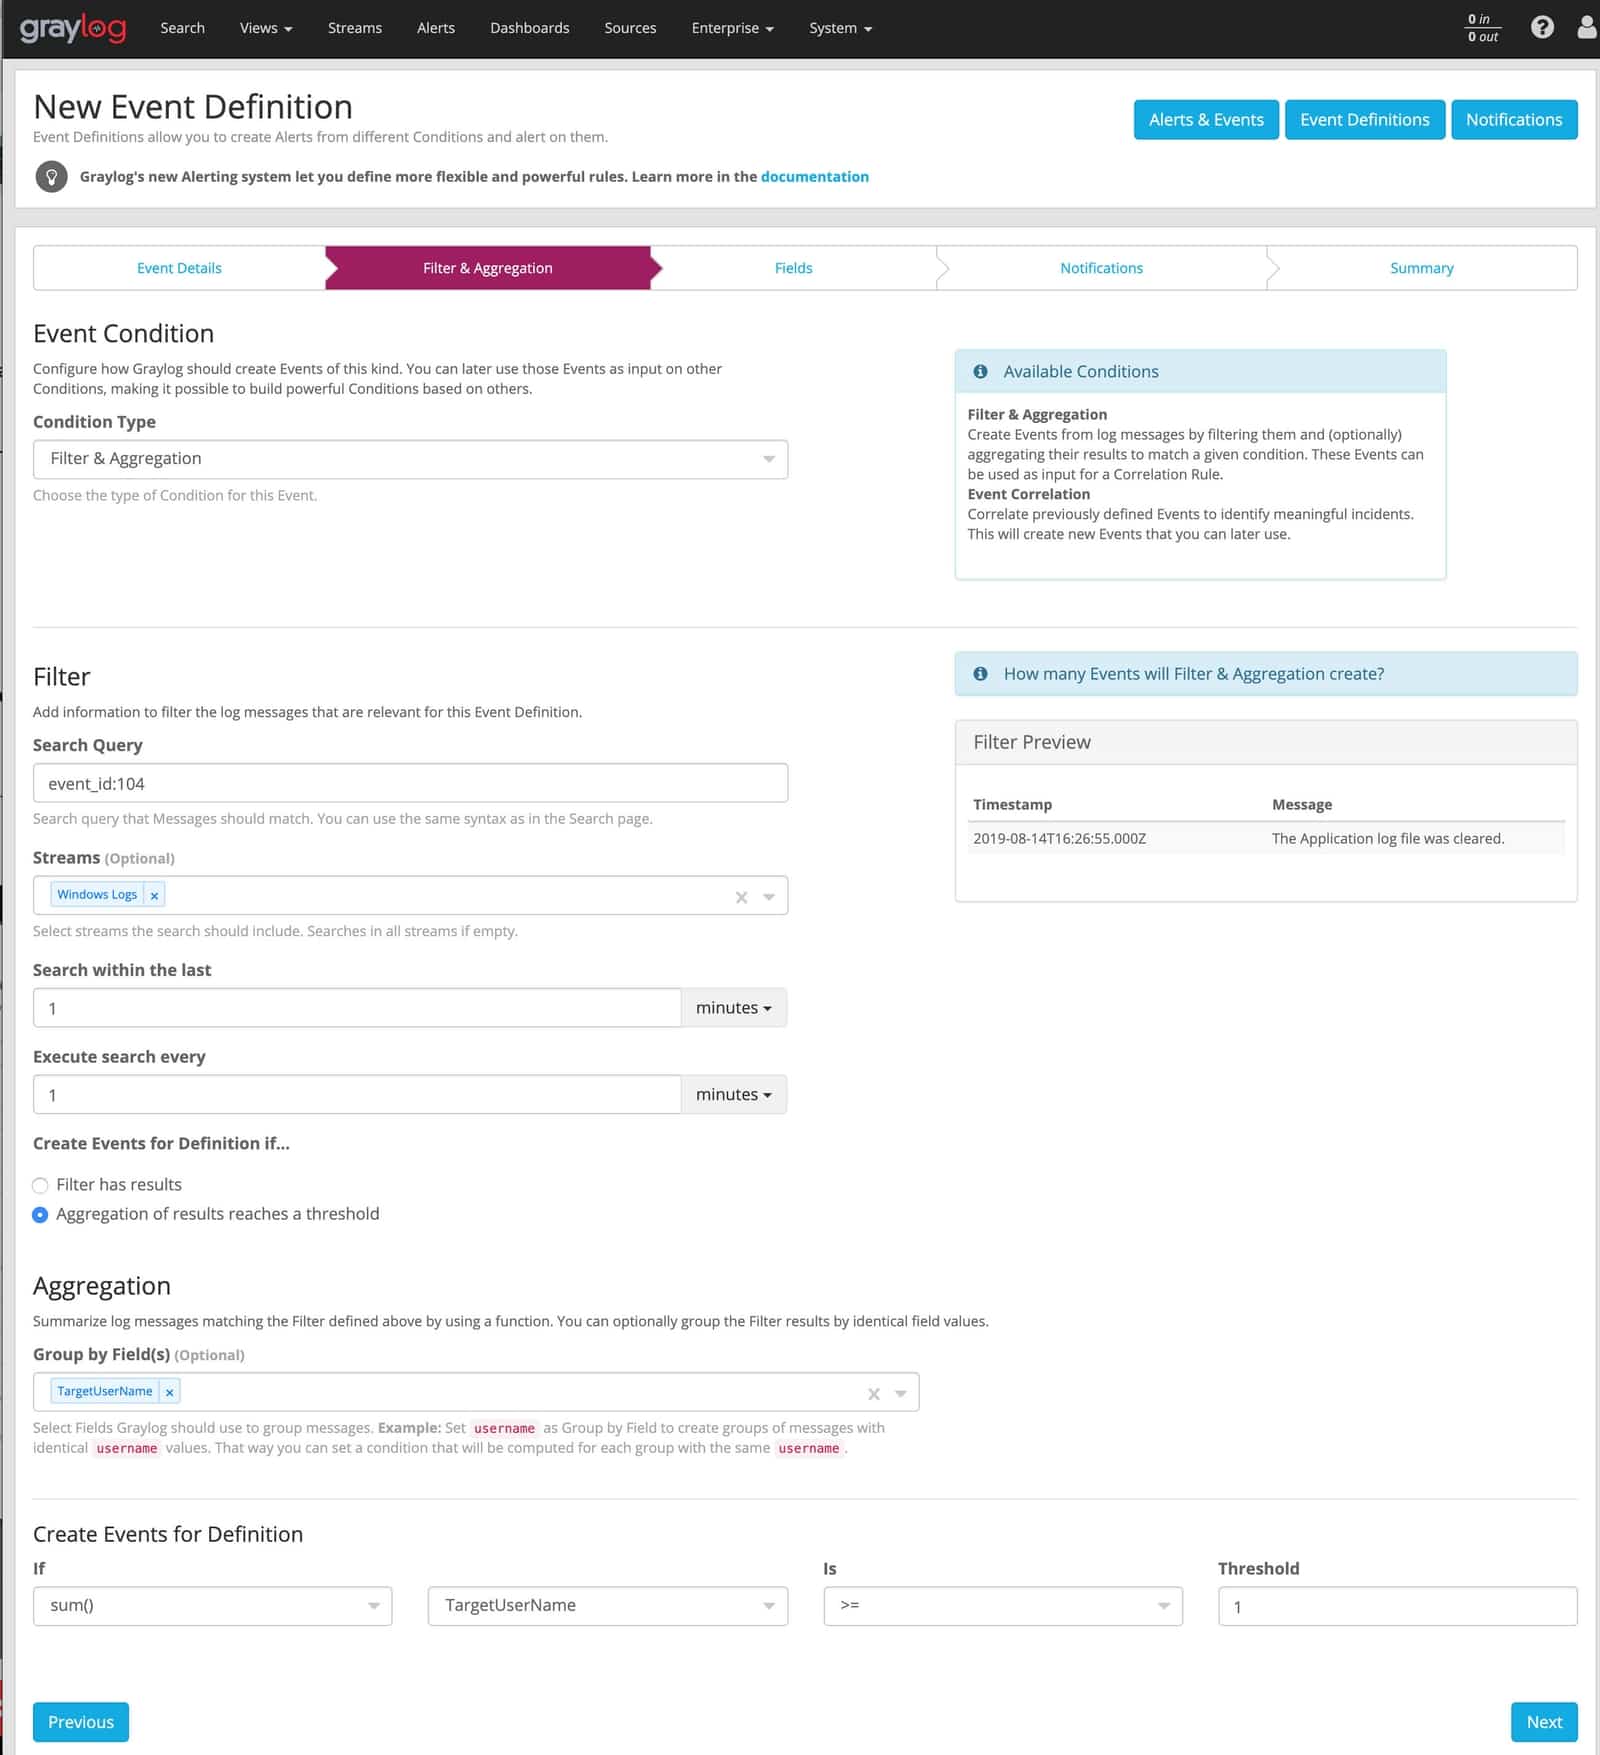Screen dimensions: 1600x1755
Task: Open the System menu
Action: pyautogui.click(x=840, y=28)
